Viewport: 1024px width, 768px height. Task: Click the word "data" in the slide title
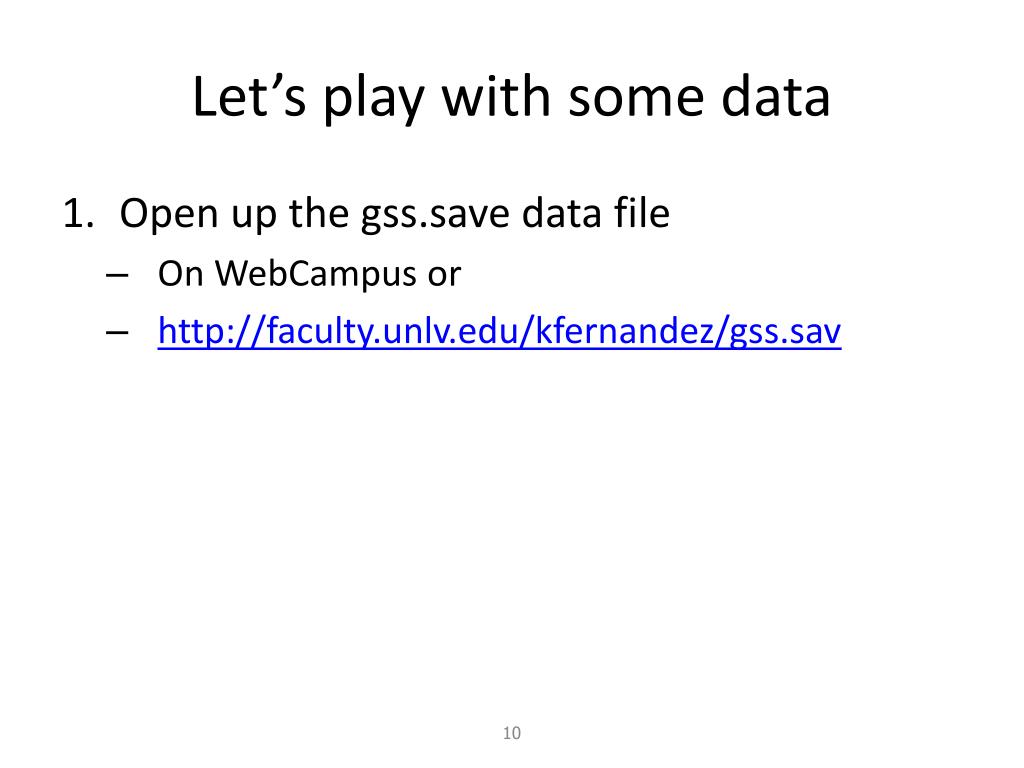pyautogui.click(x=776, y=97)
